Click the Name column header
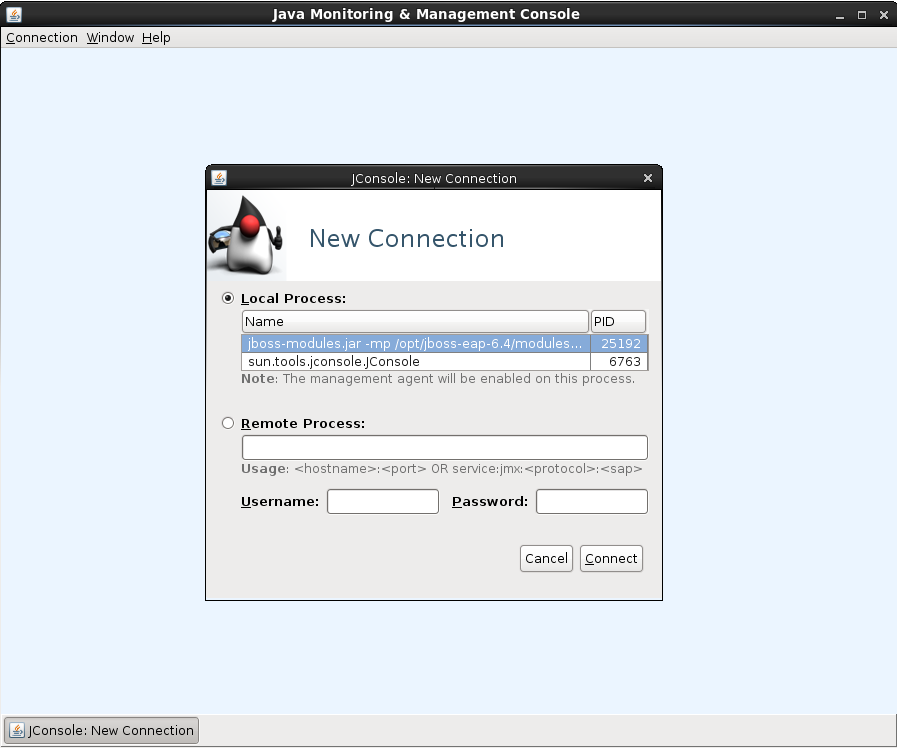Screen dimensions: 897x748 [415, 321]
